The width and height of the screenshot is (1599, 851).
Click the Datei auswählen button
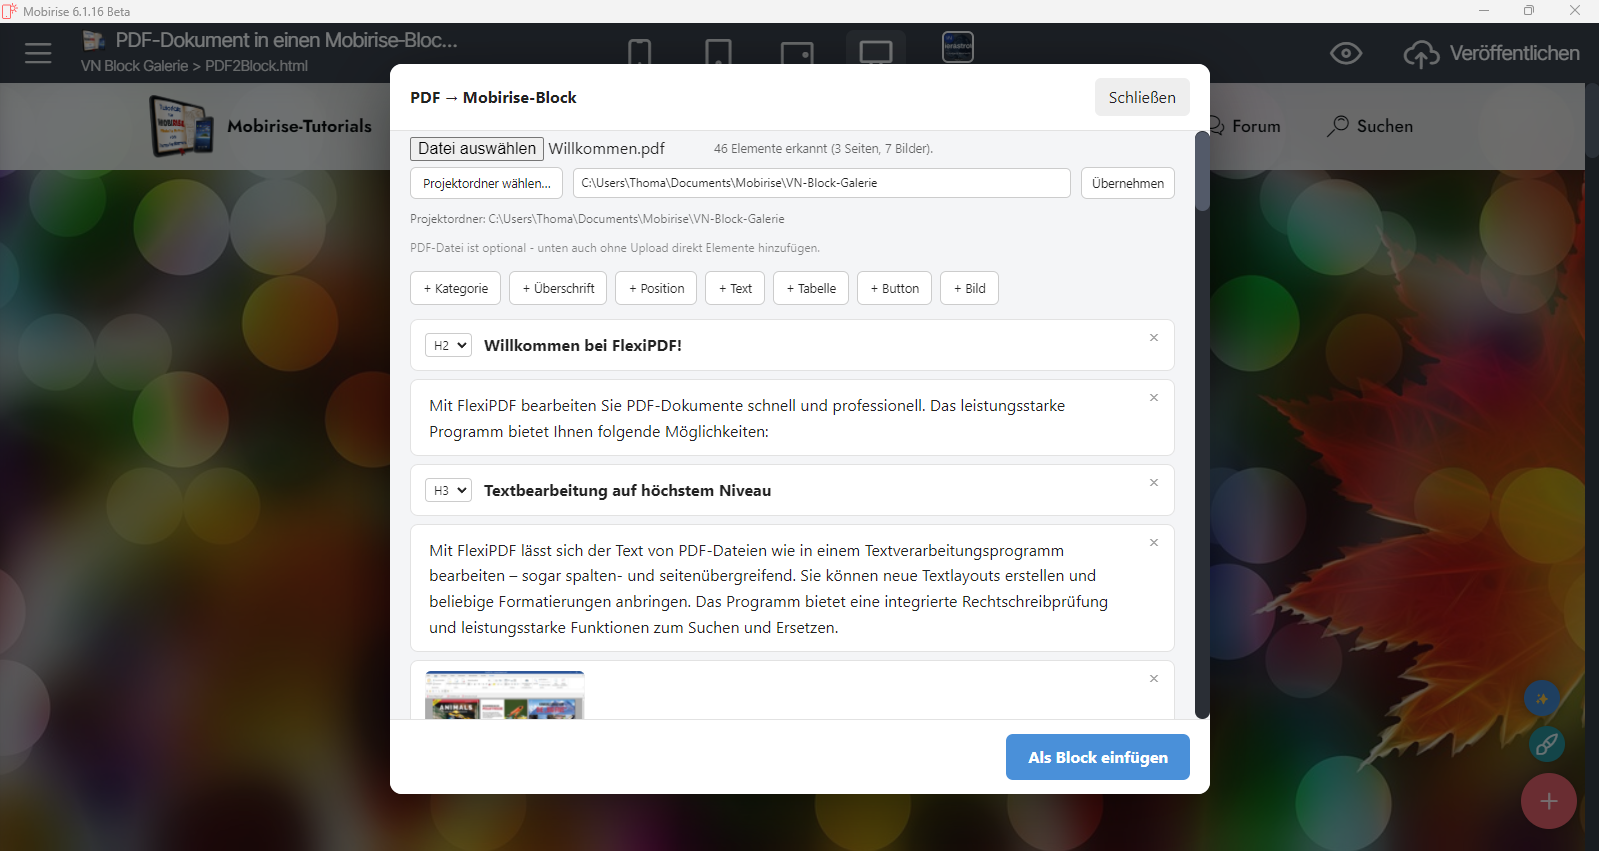pos(477,149)
